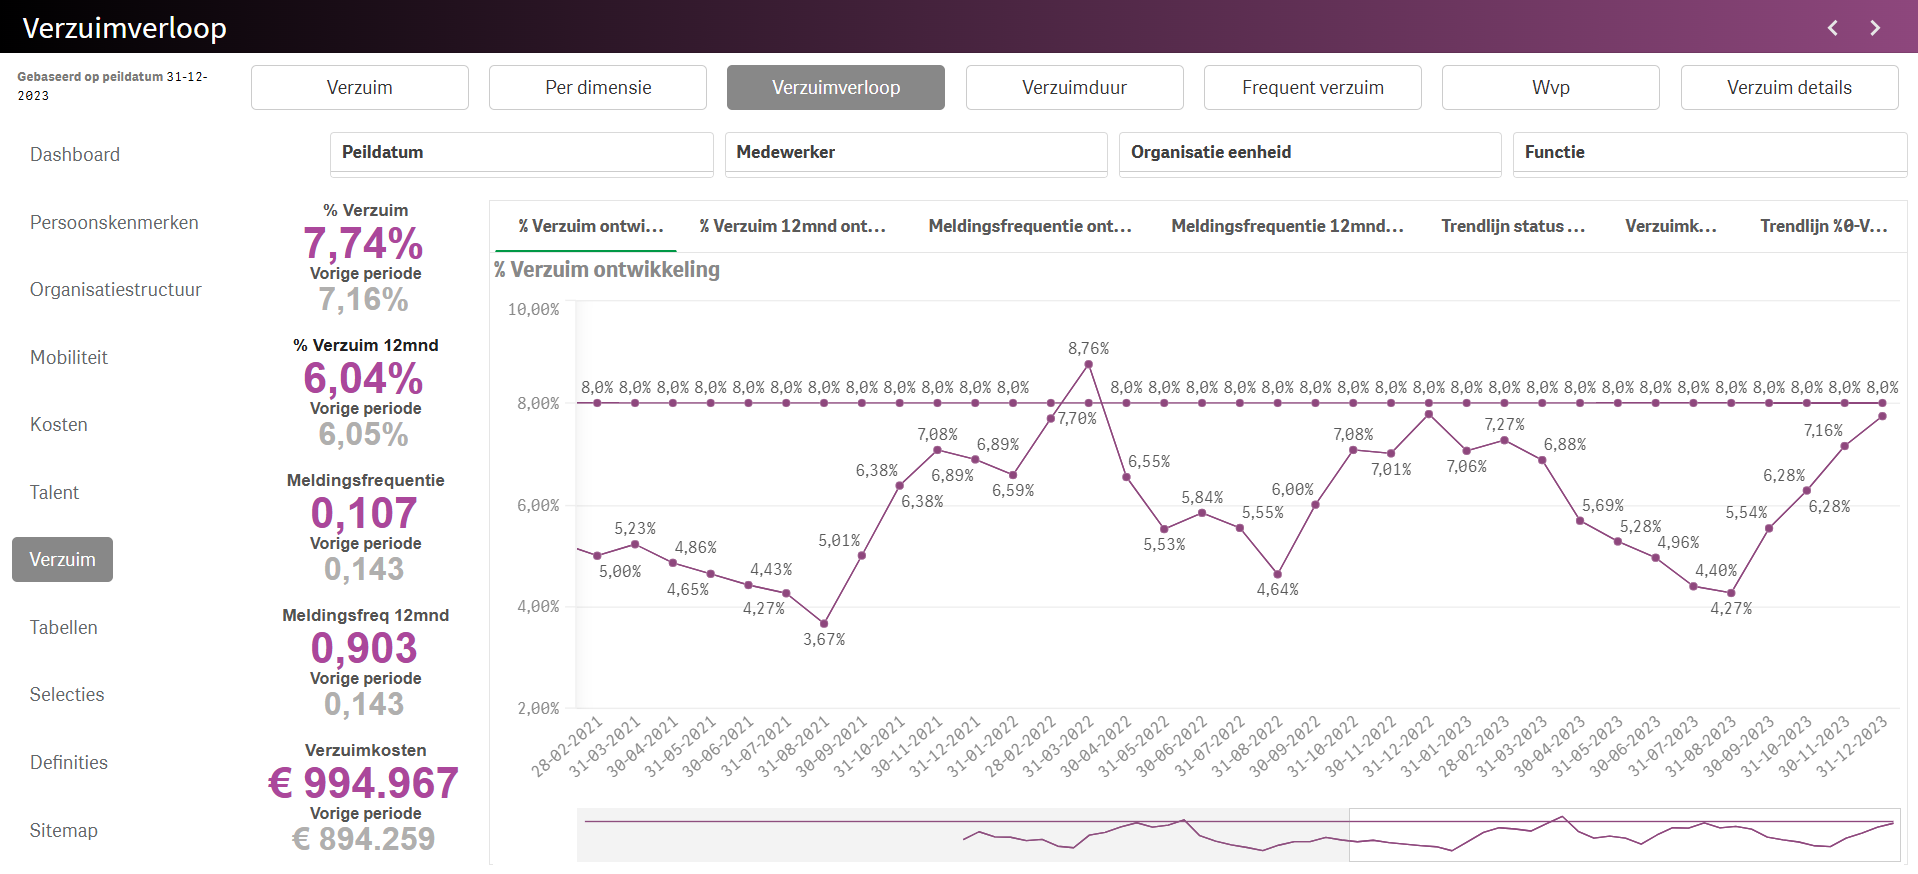Switch to Verzuimduur view
This screenshot has height=874, width=1918.
point(1074,88)
